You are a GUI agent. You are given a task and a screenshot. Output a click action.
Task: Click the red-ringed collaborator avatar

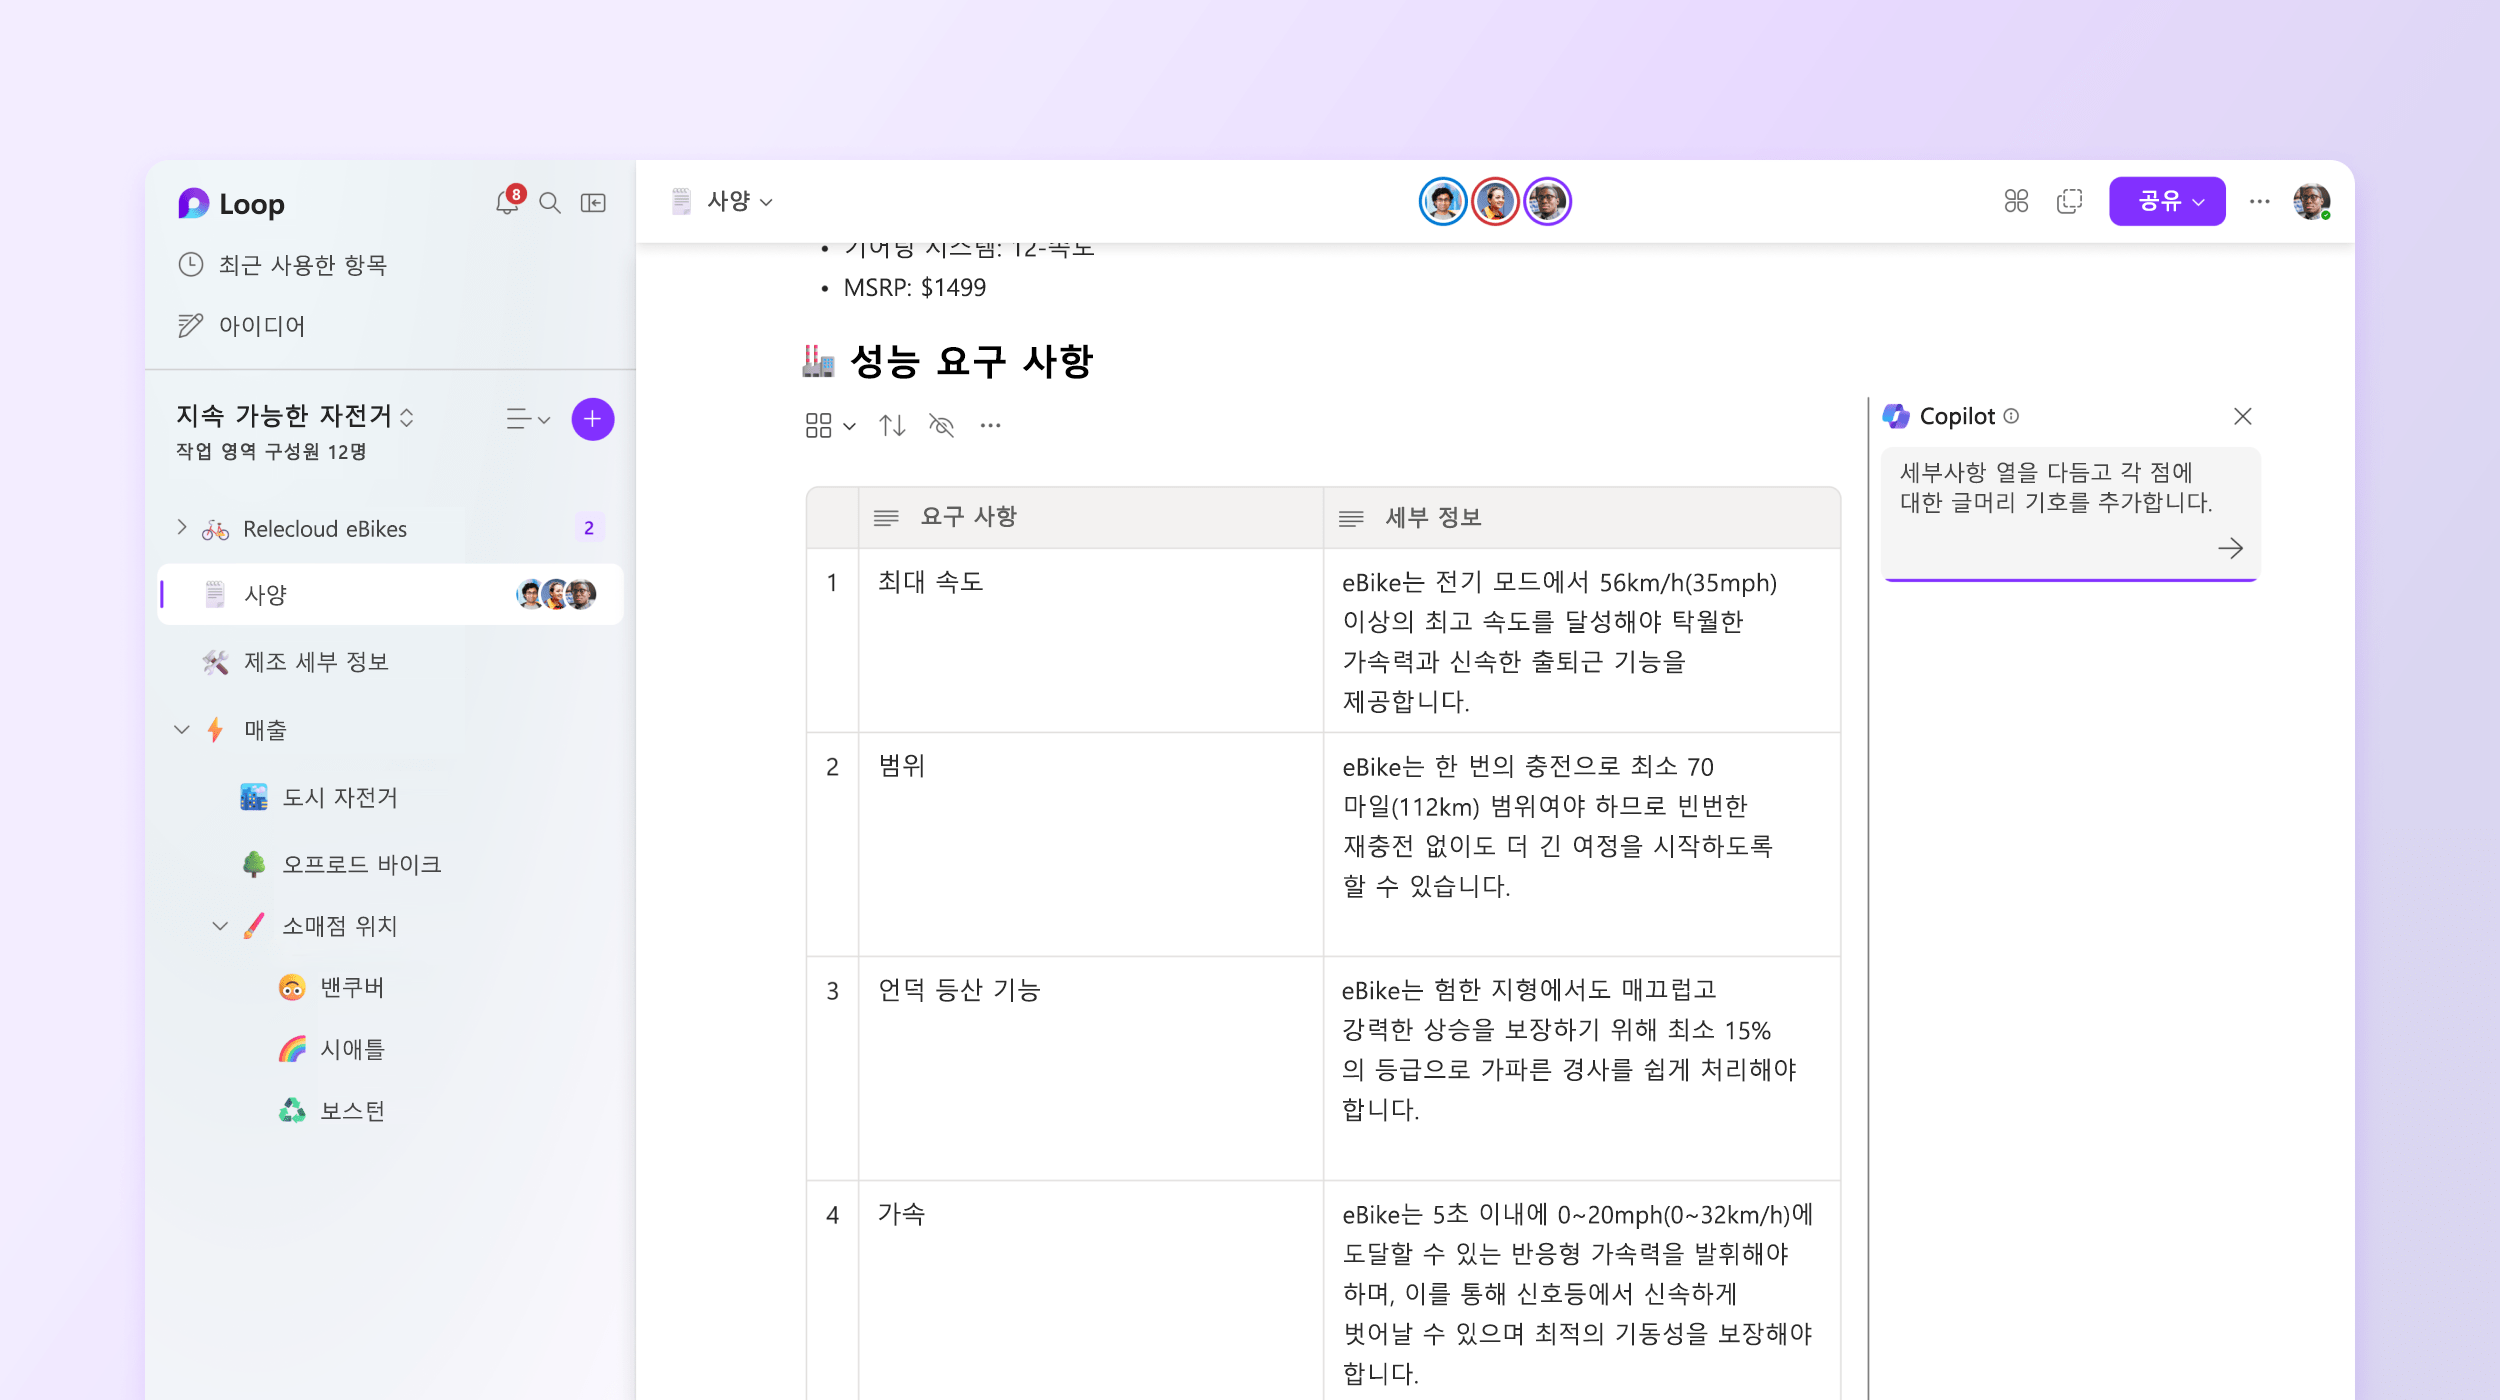1495,202
